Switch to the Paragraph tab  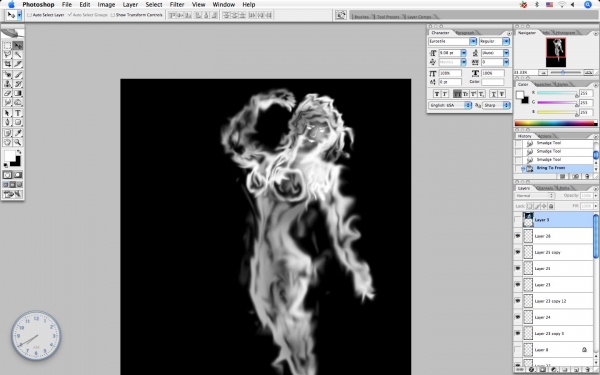pos(465,33)
